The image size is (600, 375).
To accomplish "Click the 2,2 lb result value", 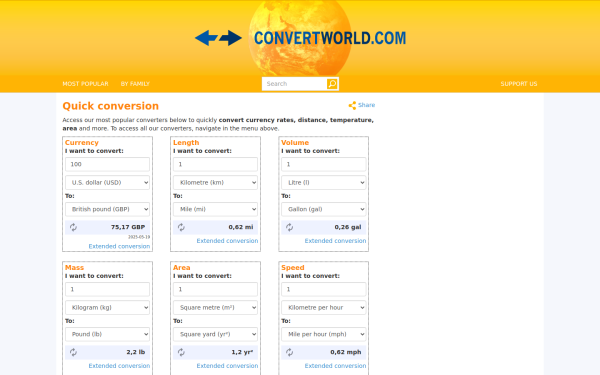I will tap(135, 352).
